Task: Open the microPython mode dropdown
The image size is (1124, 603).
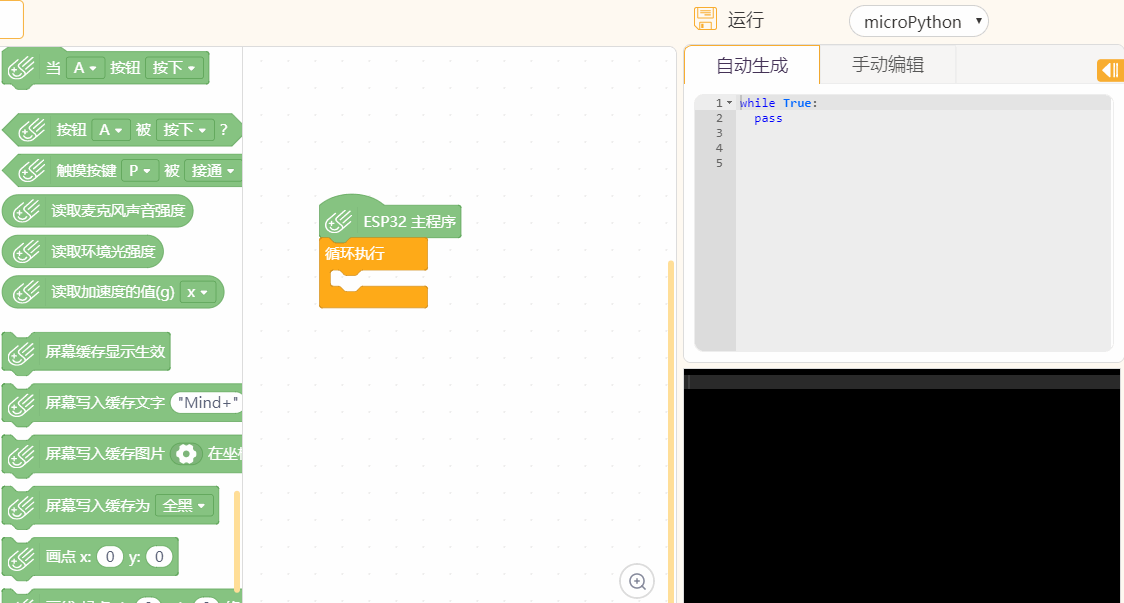Action: (917, 20)
